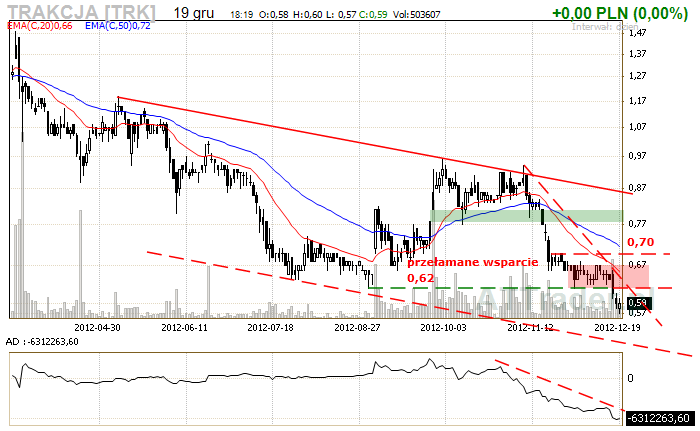Screen dimensions: 700x431
Task: Click the 'przełamane wsparcie' annotation text
Action: tap(473, 263)
